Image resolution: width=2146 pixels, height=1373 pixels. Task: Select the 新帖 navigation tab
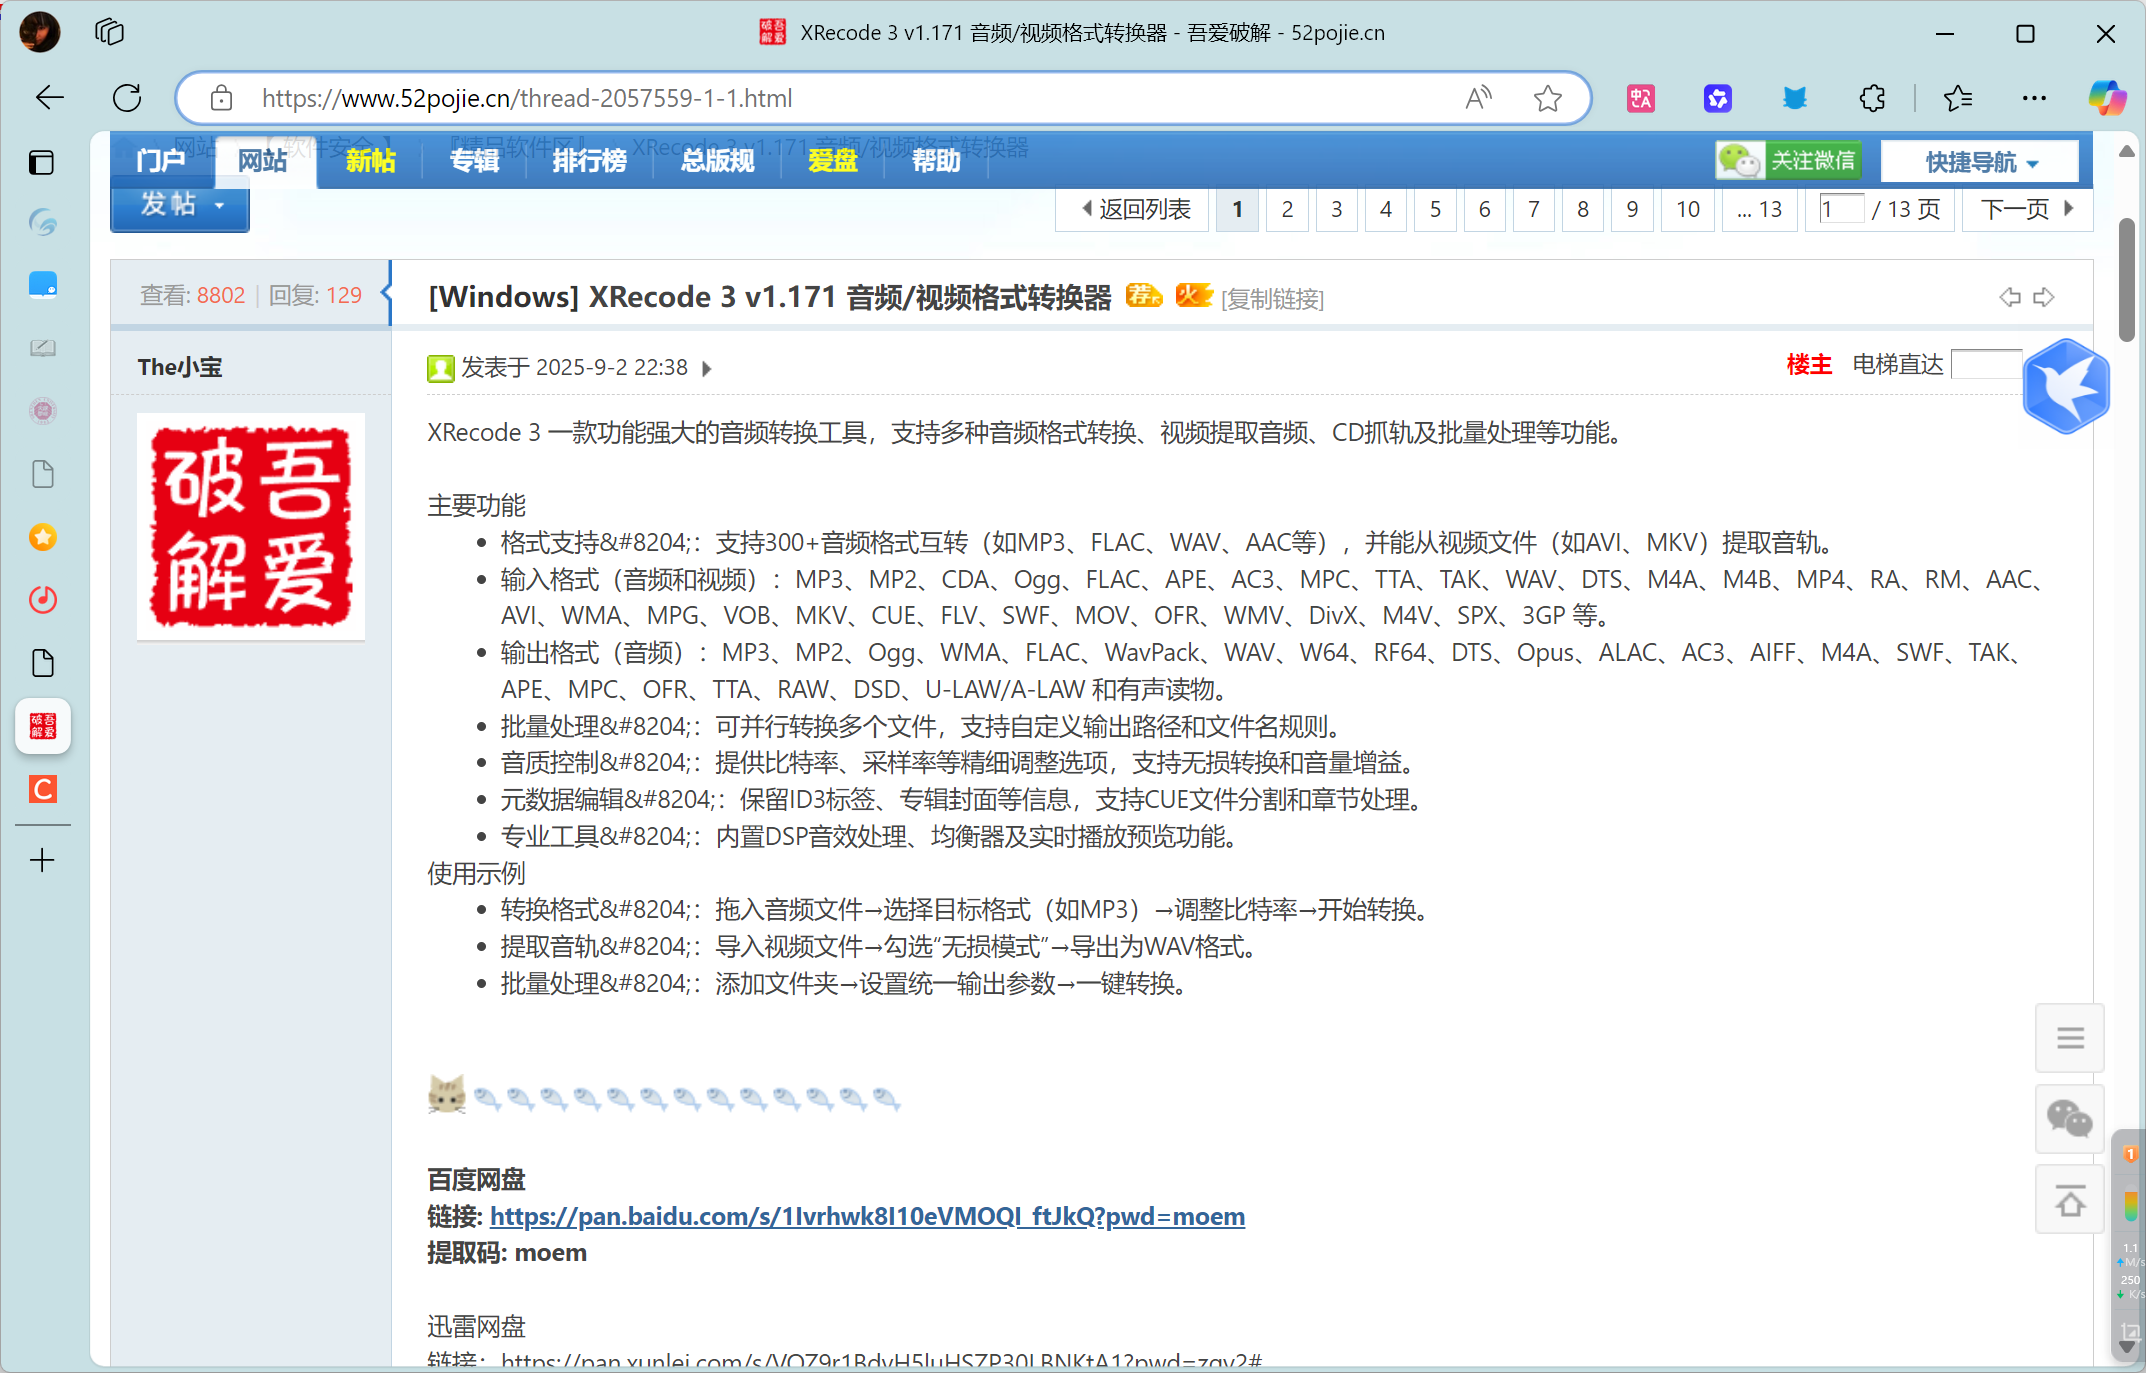coord(371,161)
